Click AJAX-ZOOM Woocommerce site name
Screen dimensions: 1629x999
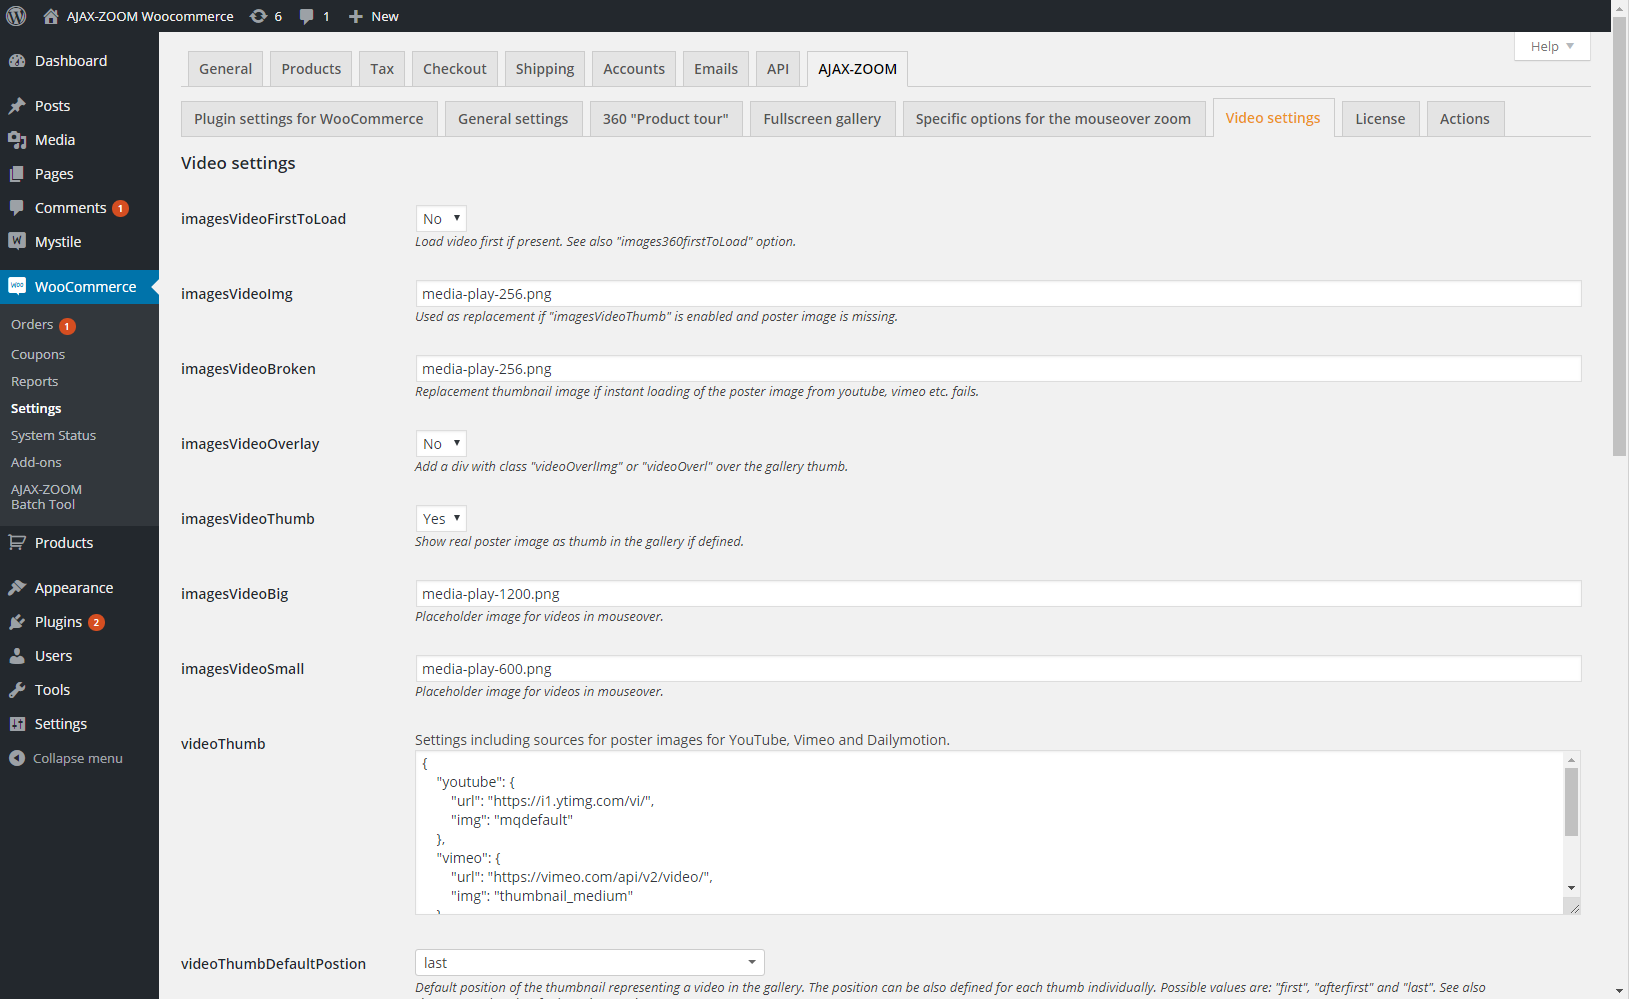pos(150,16)
